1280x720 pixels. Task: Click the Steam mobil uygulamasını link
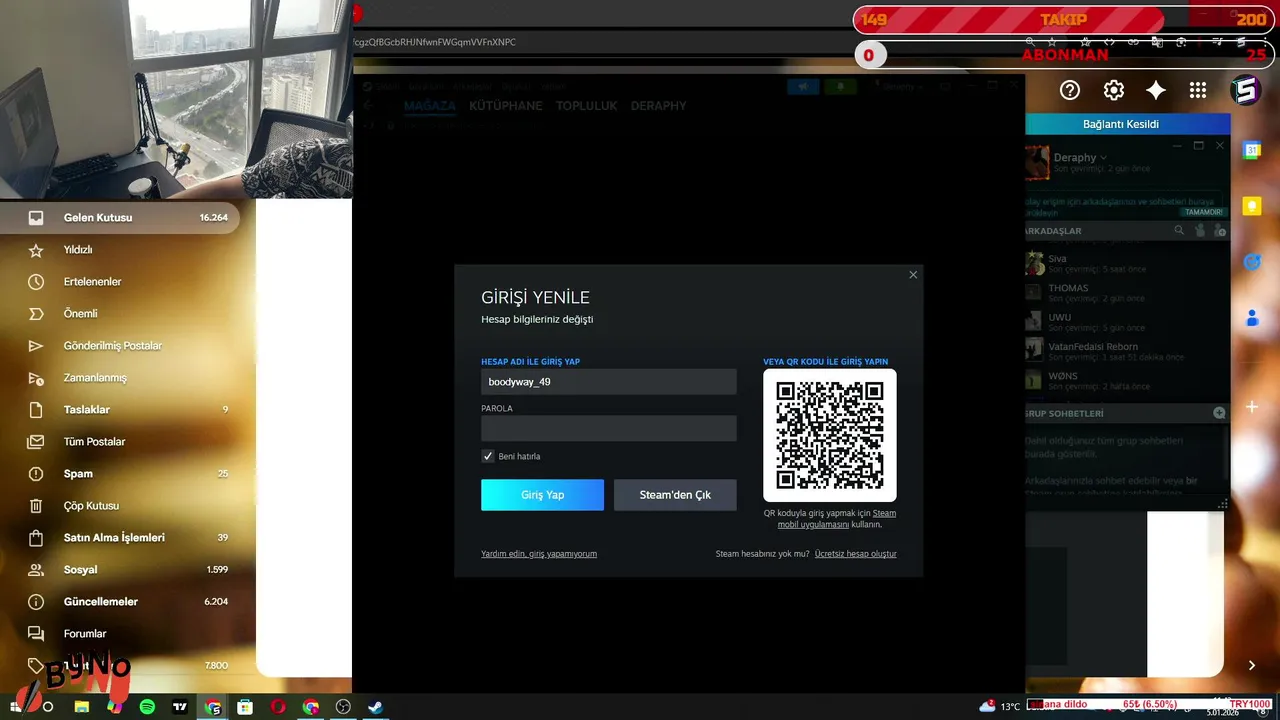pos(814,524)
